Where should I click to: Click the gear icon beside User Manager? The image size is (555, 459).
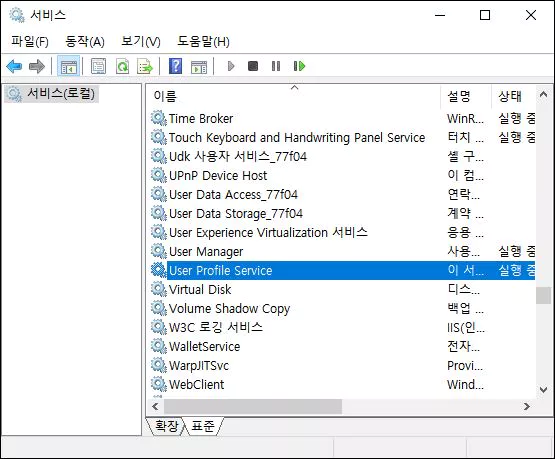[x=159, y=251]
